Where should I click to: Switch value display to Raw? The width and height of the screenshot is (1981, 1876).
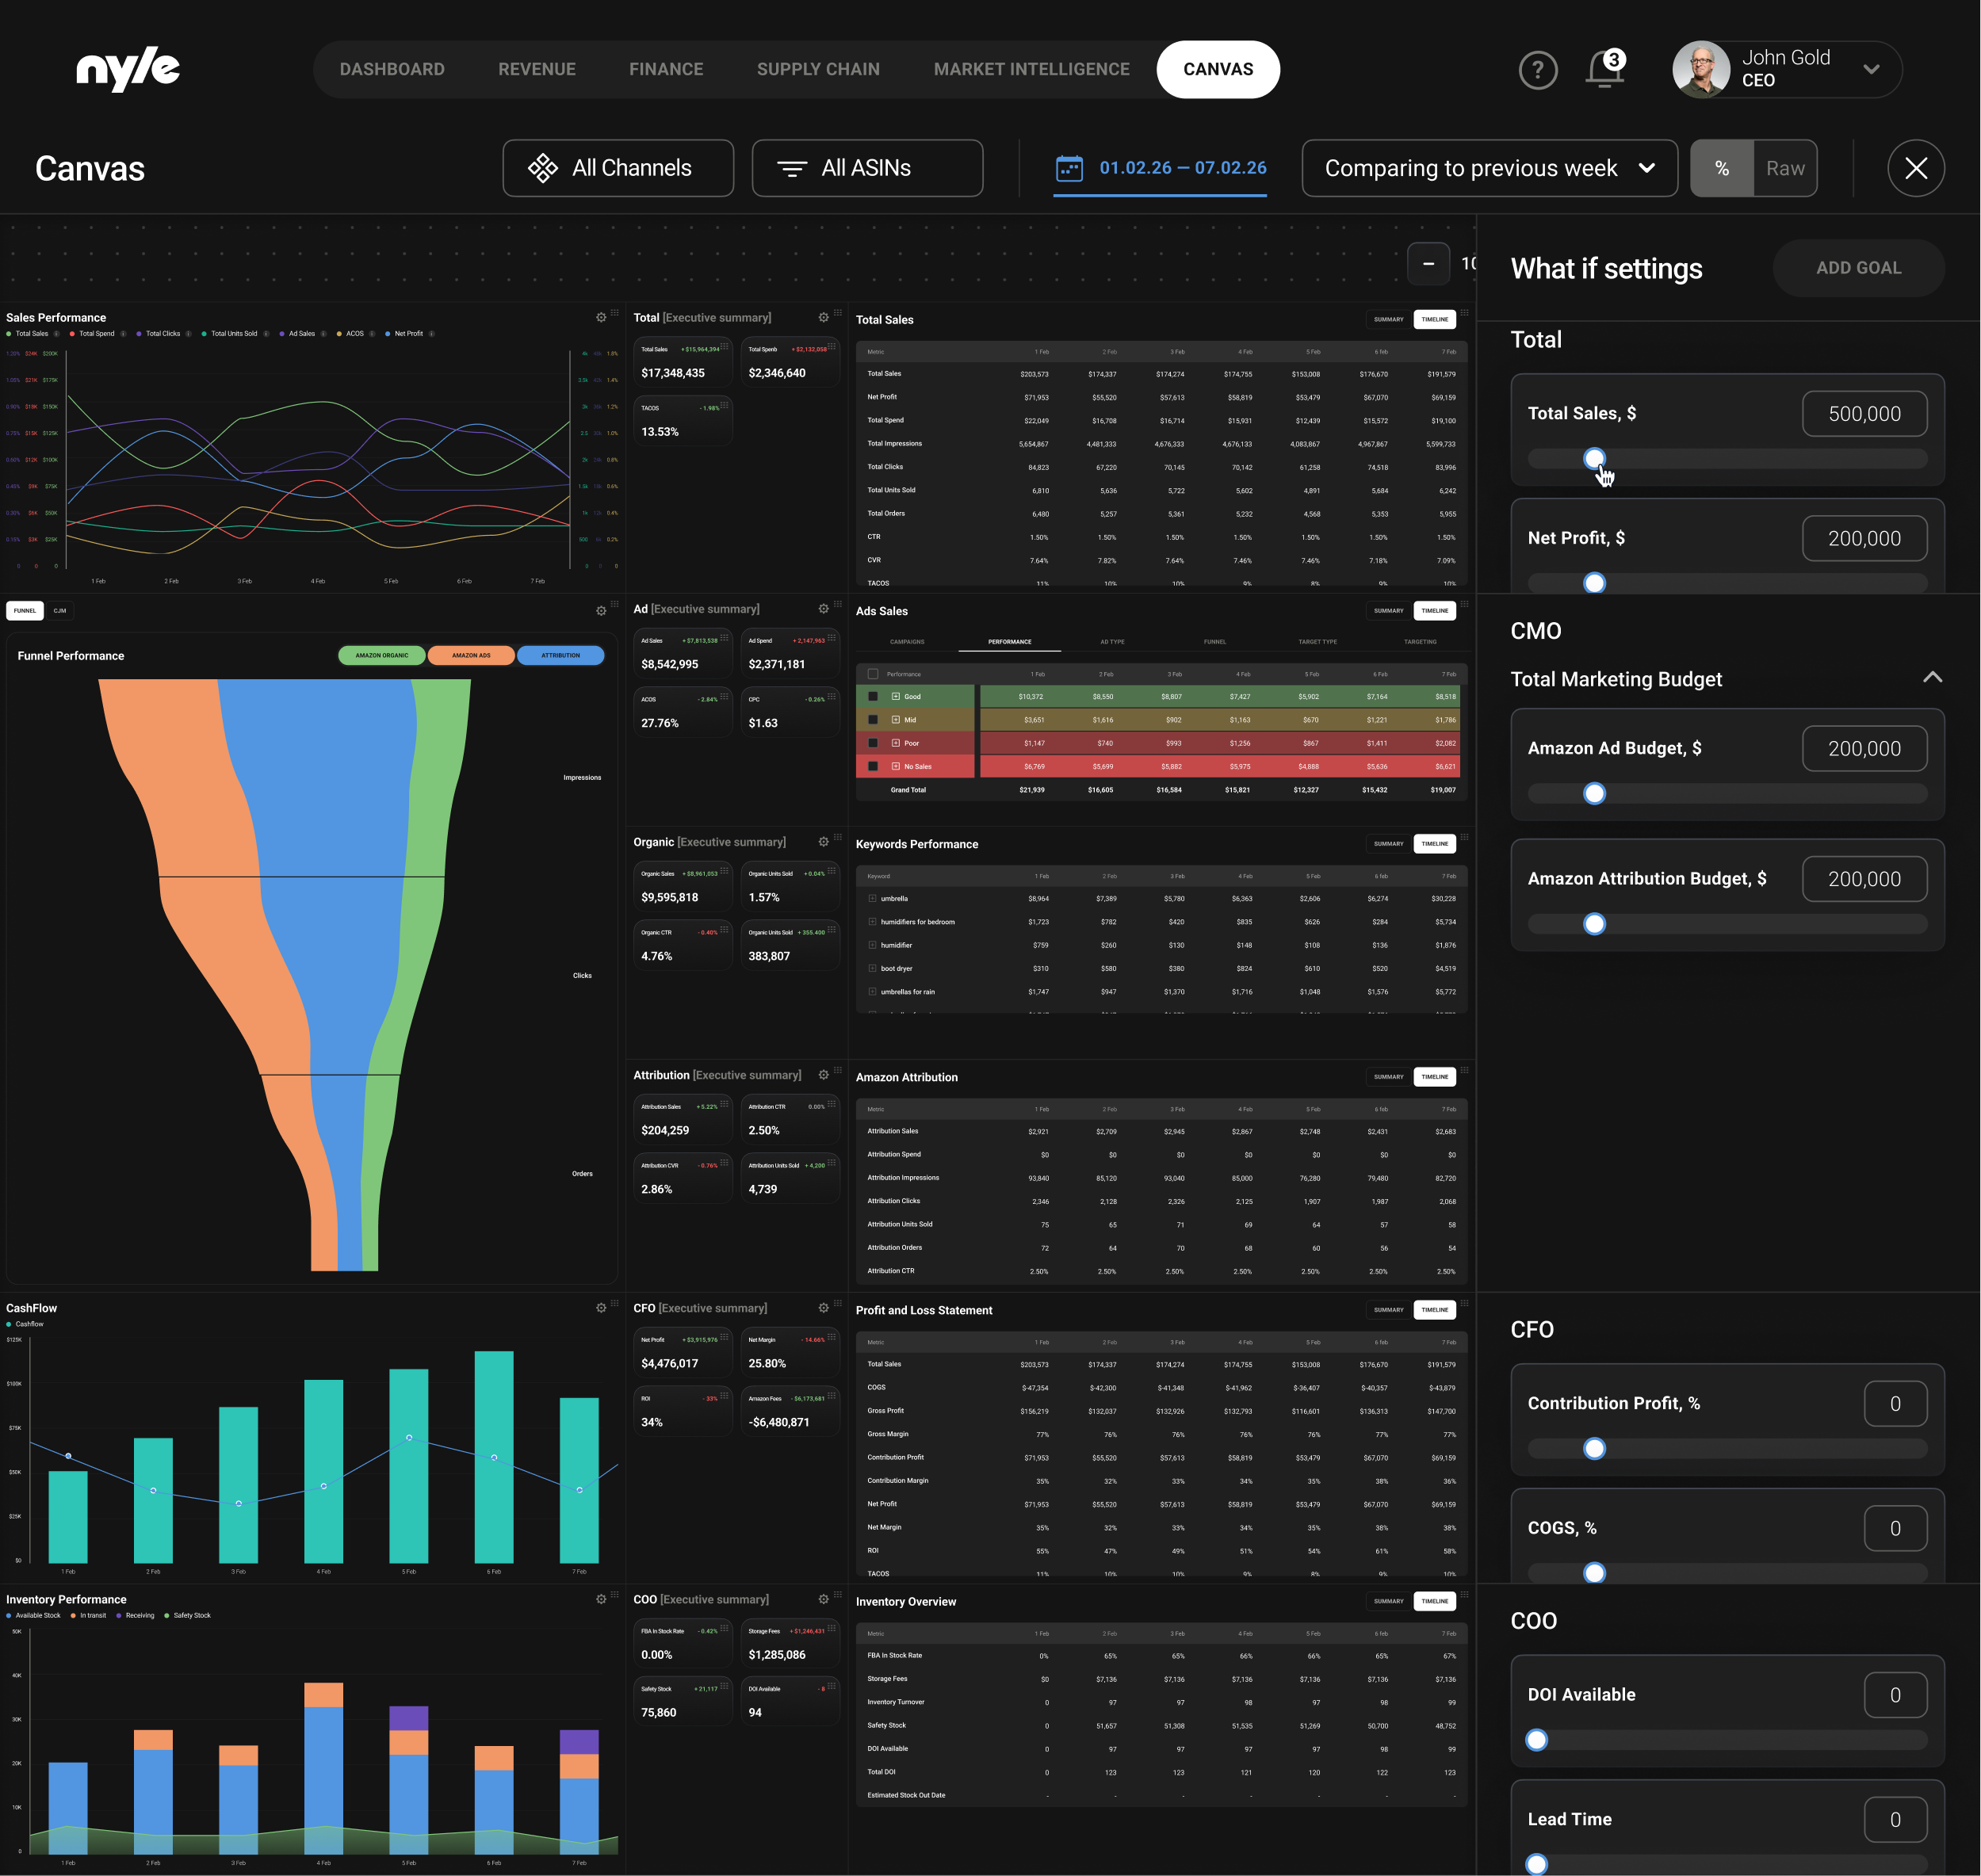tap(1785, 168)
